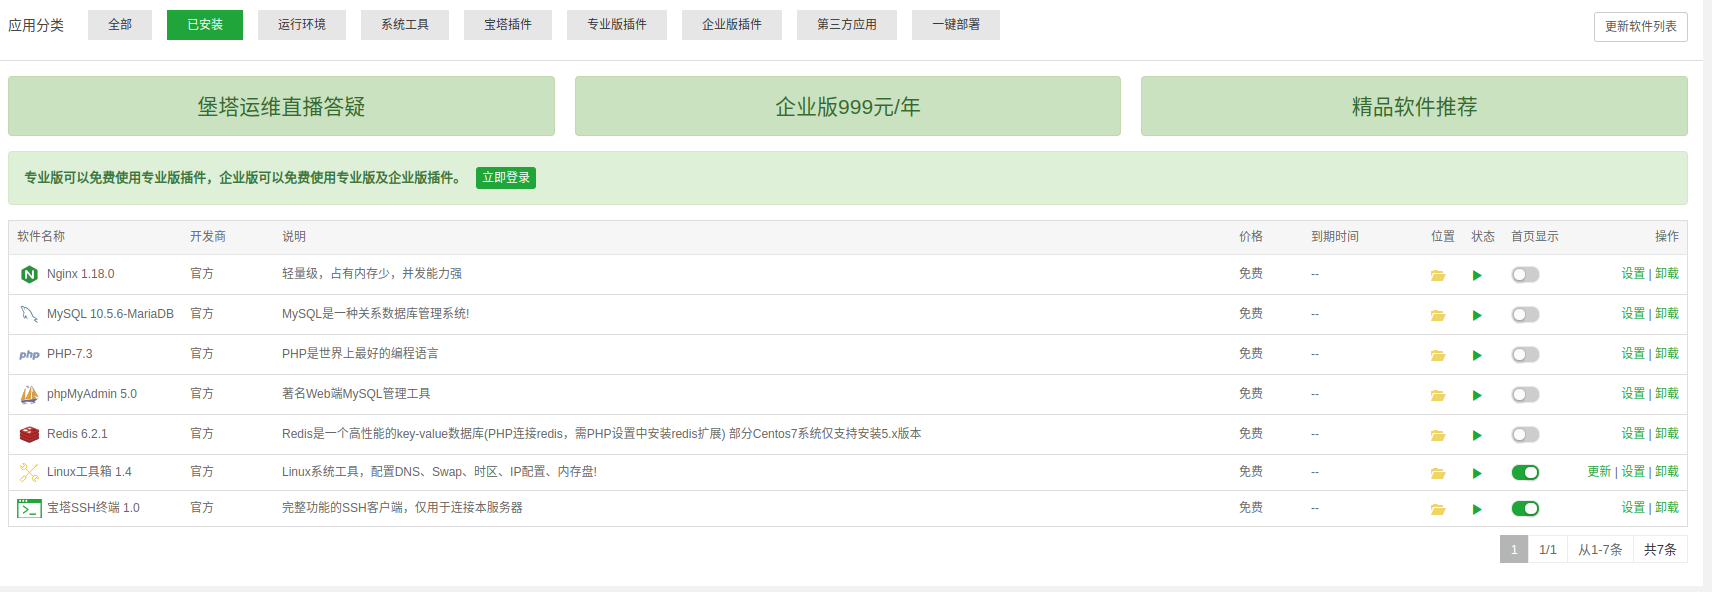Select the 专业版插件 category tab
1712x592 pixels.
(x=617, y=24)
